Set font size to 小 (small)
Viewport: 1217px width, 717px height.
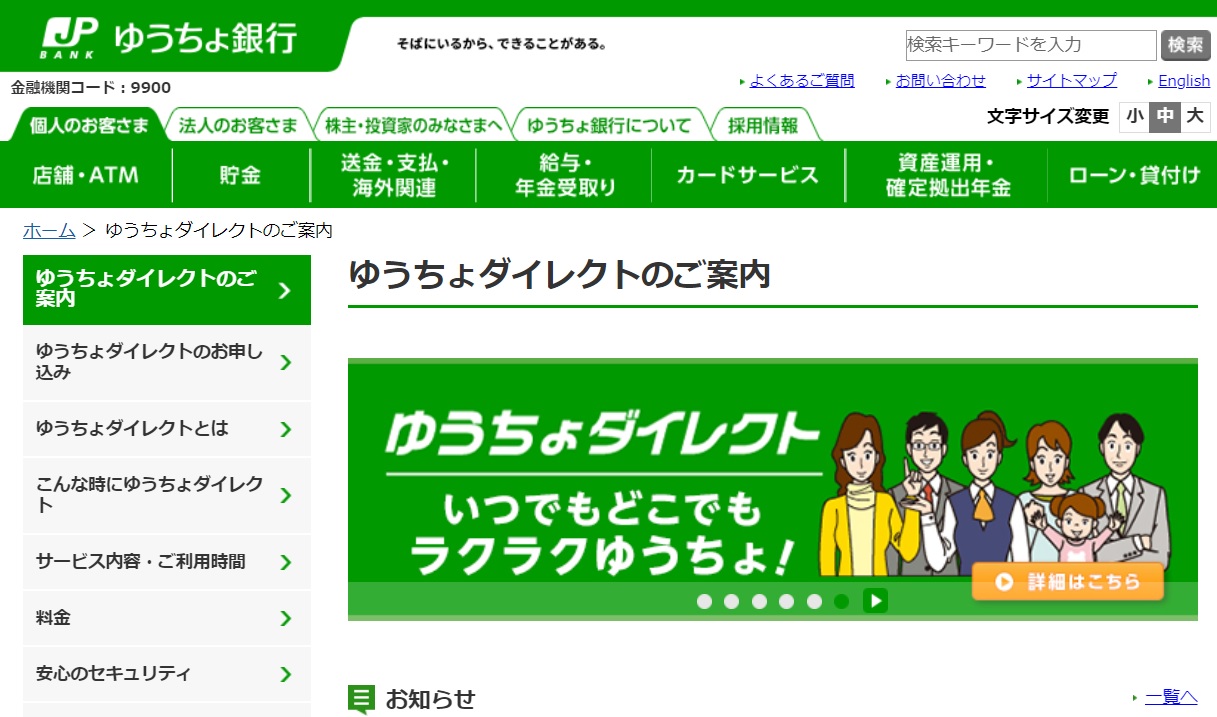(x=1134, y=116)
